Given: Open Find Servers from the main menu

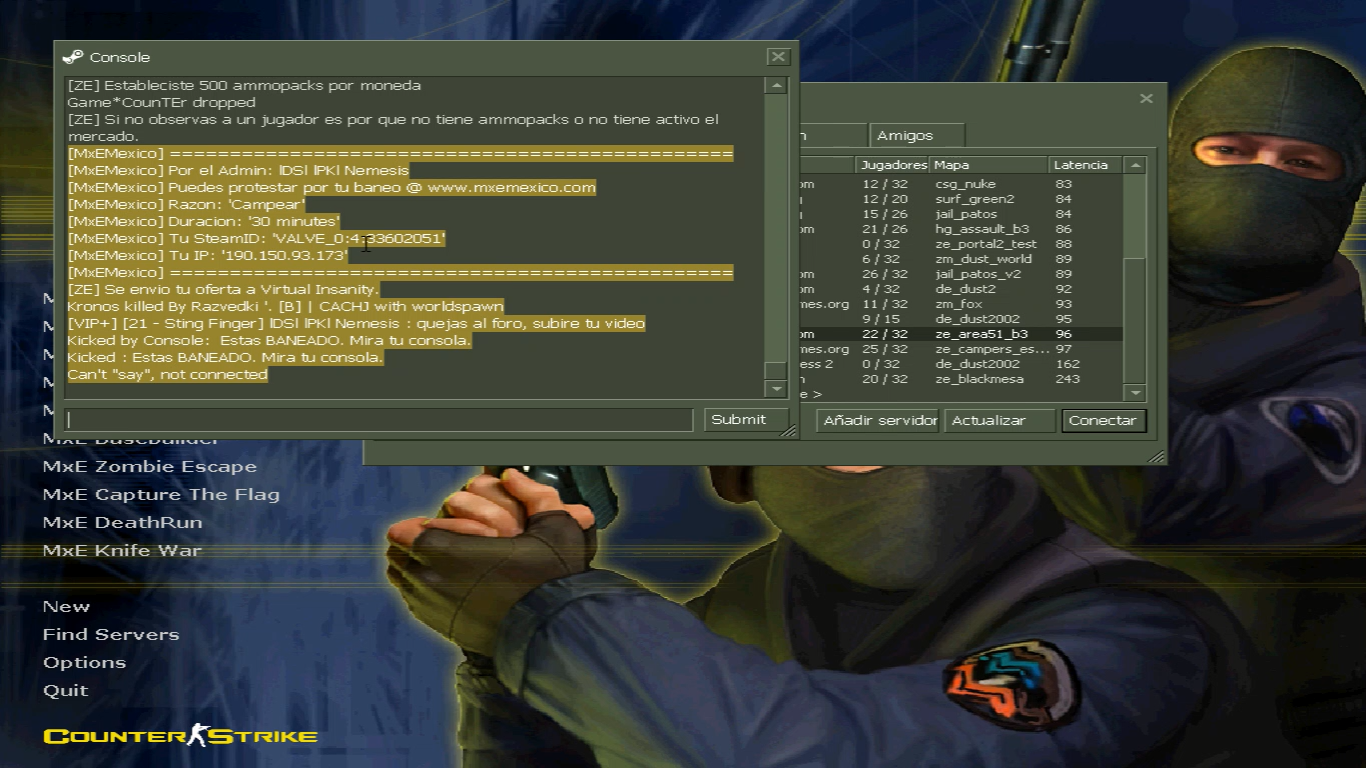Looking at the screenshot, I should tap(111, 635).
